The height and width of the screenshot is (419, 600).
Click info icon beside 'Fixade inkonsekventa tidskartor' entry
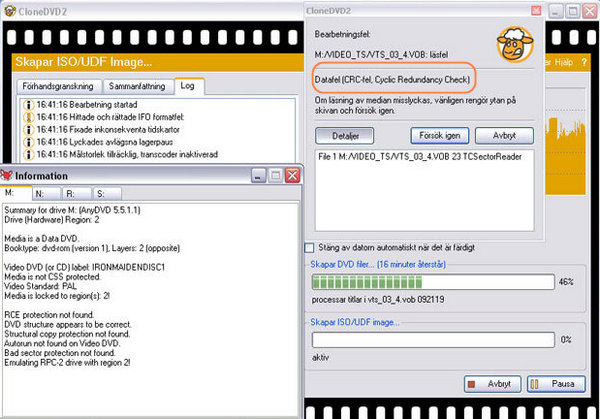click(28, 130)
